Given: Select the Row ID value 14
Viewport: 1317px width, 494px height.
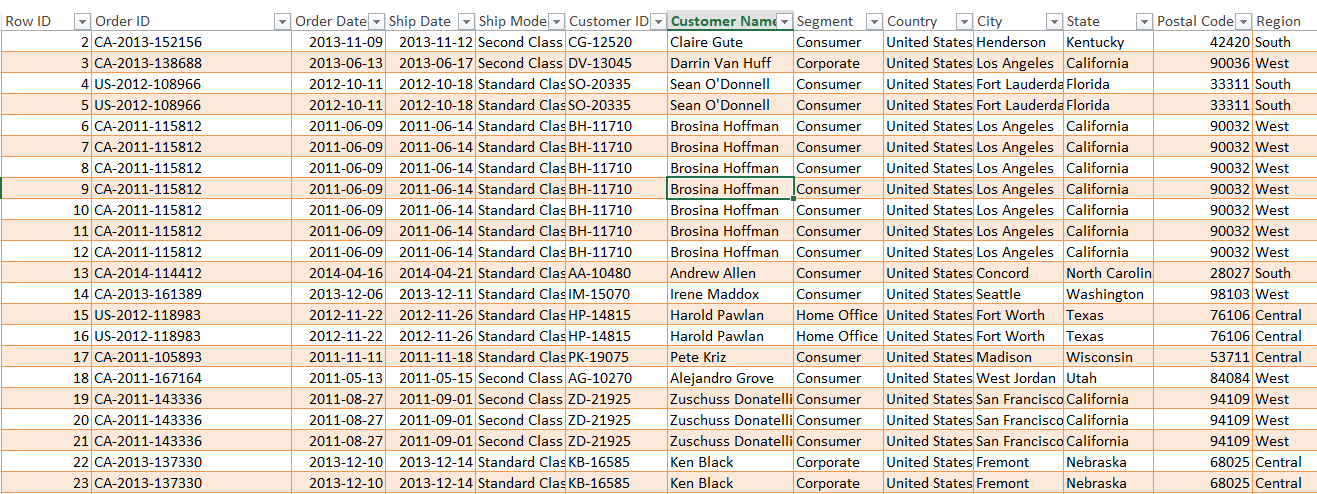Looking at the screenshot, I should [x=46, y=294].
